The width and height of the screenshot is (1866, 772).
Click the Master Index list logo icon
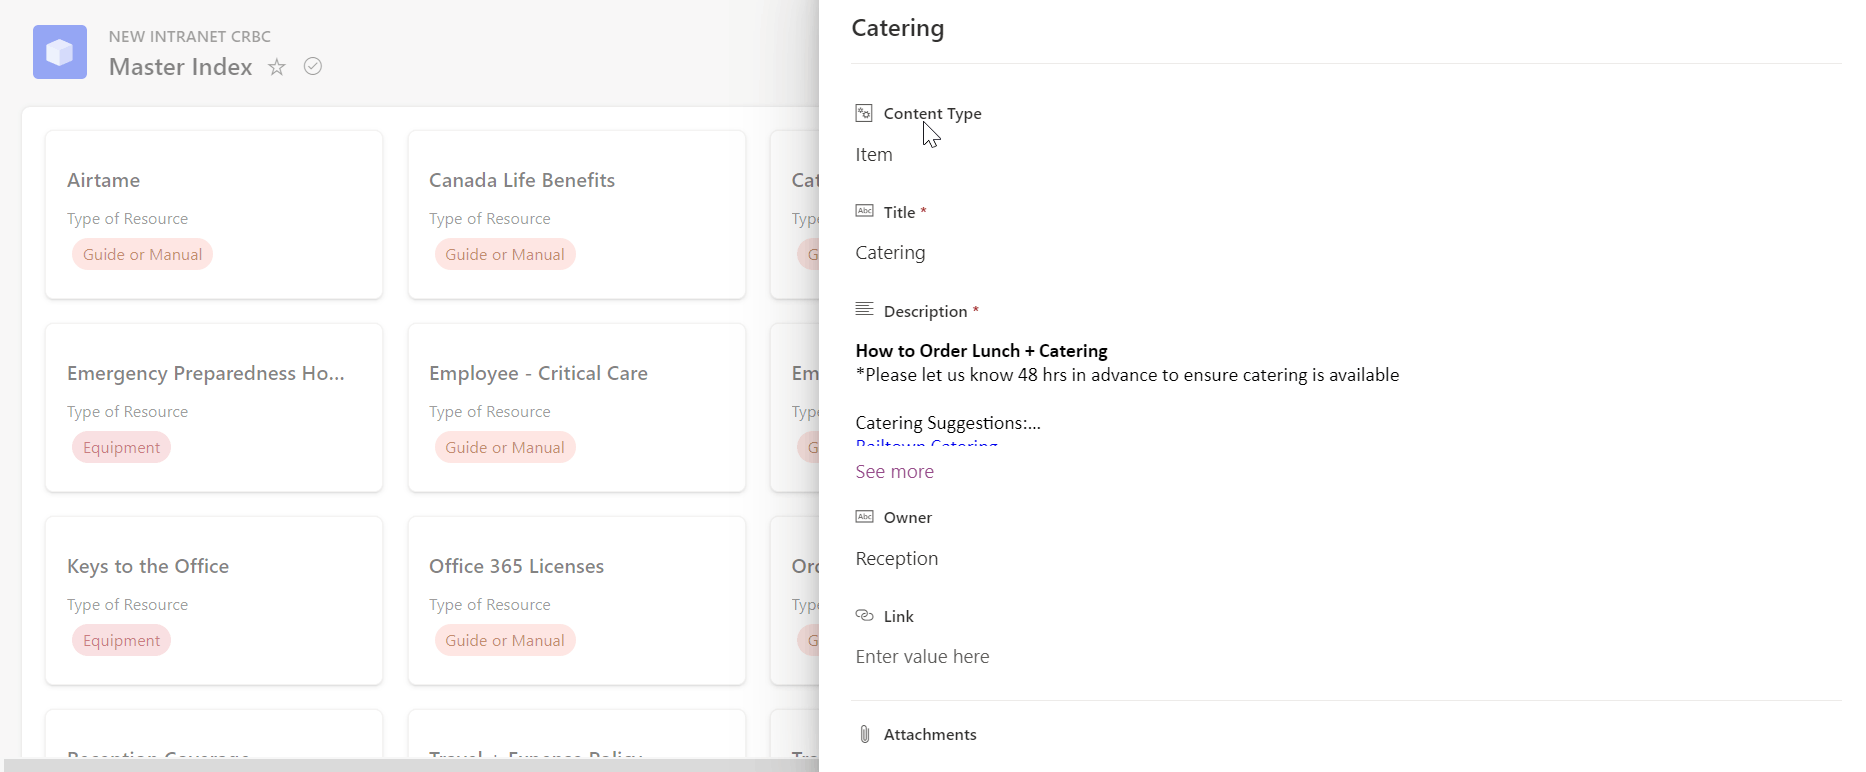(60, 52)
